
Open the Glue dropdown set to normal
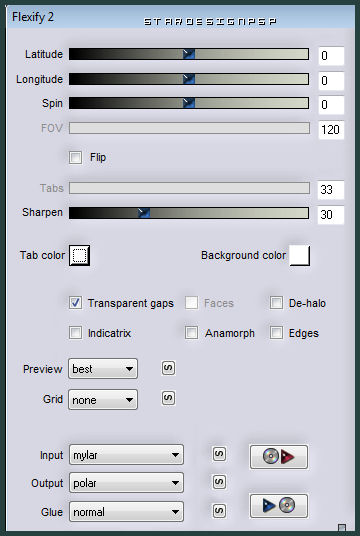[x=126, y=511]
